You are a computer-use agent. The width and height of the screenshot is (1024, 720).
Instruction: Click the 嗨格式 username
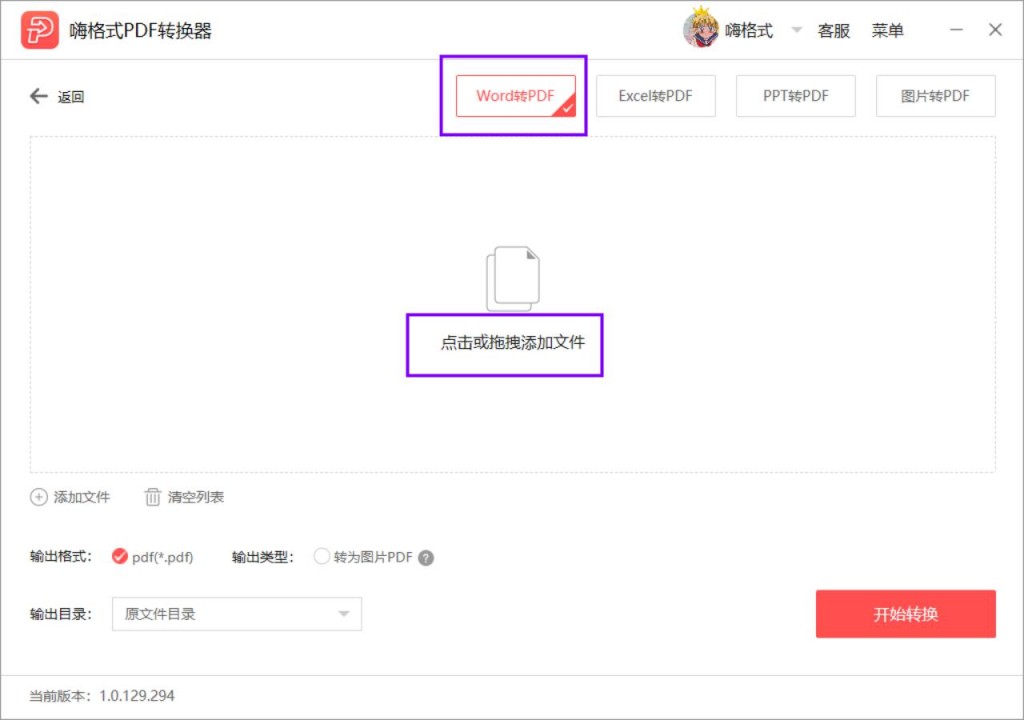749,31
